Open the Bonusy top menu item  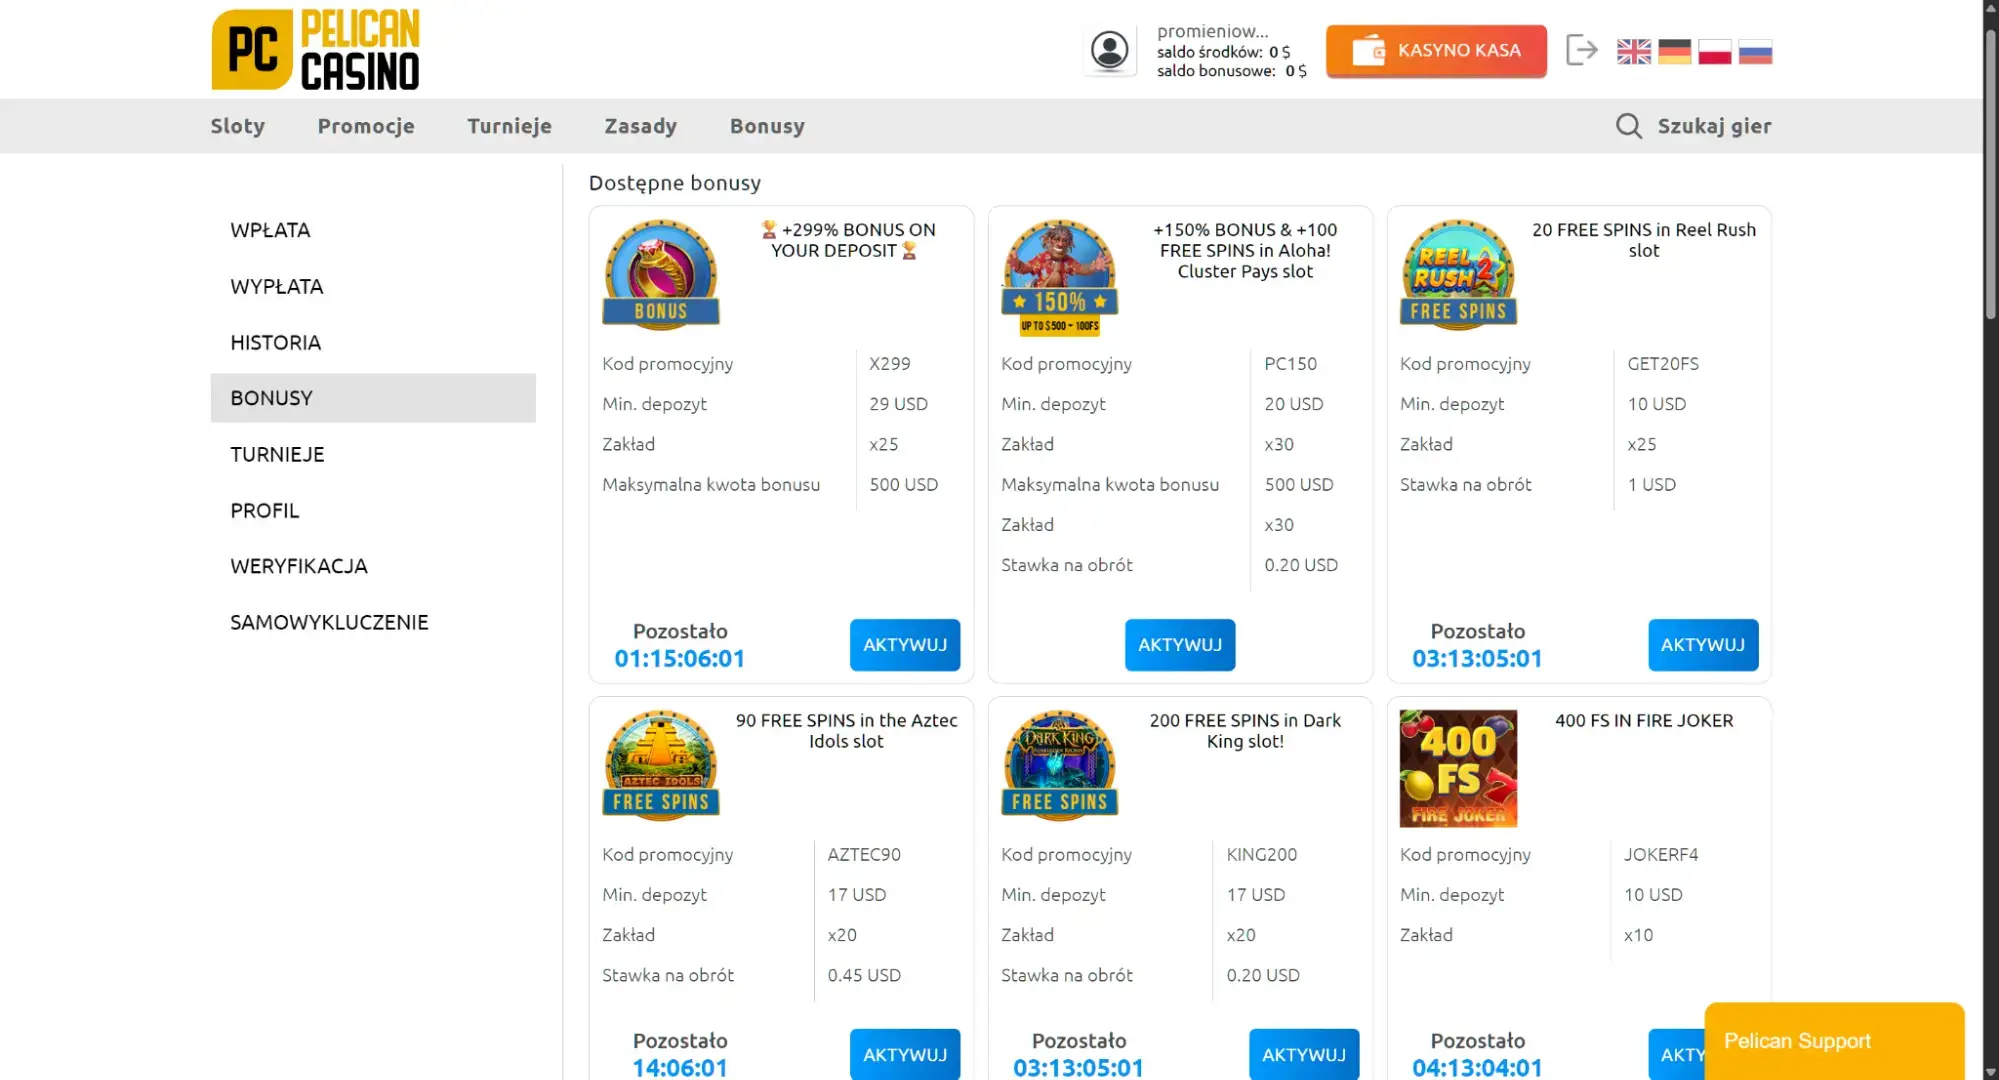coord(767,126)
